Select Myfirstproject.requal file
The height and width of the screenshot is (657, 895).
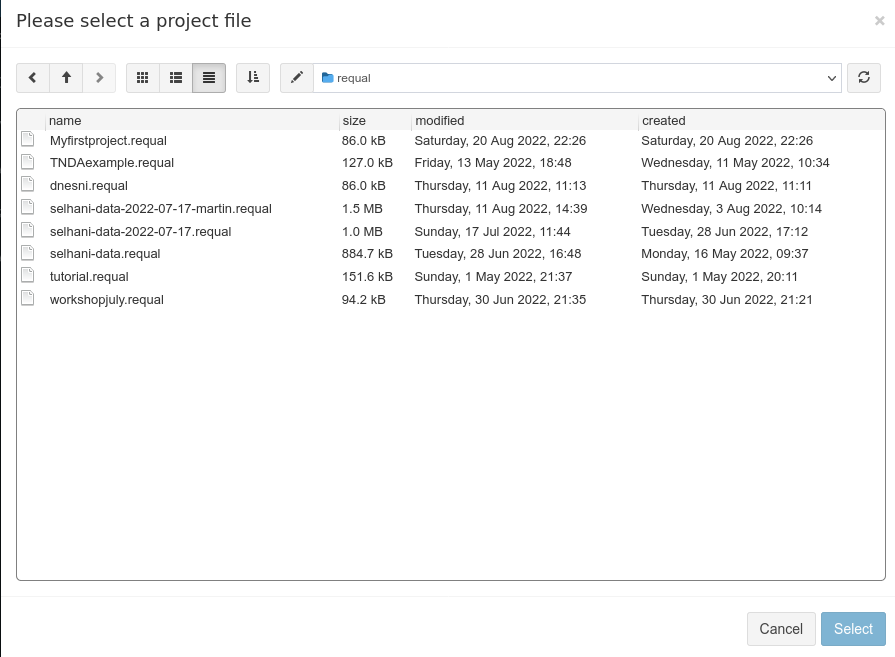click(108, 140)
